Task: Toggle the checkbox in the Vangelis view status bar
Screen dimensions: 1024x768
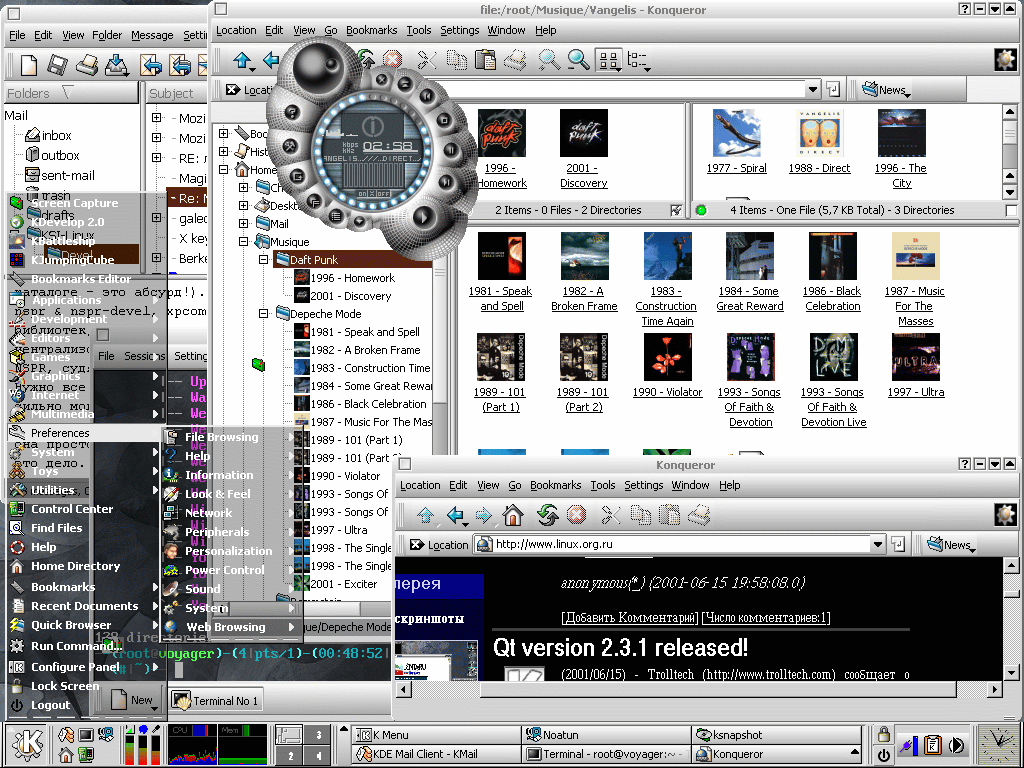Action: tap(1011, 210)
